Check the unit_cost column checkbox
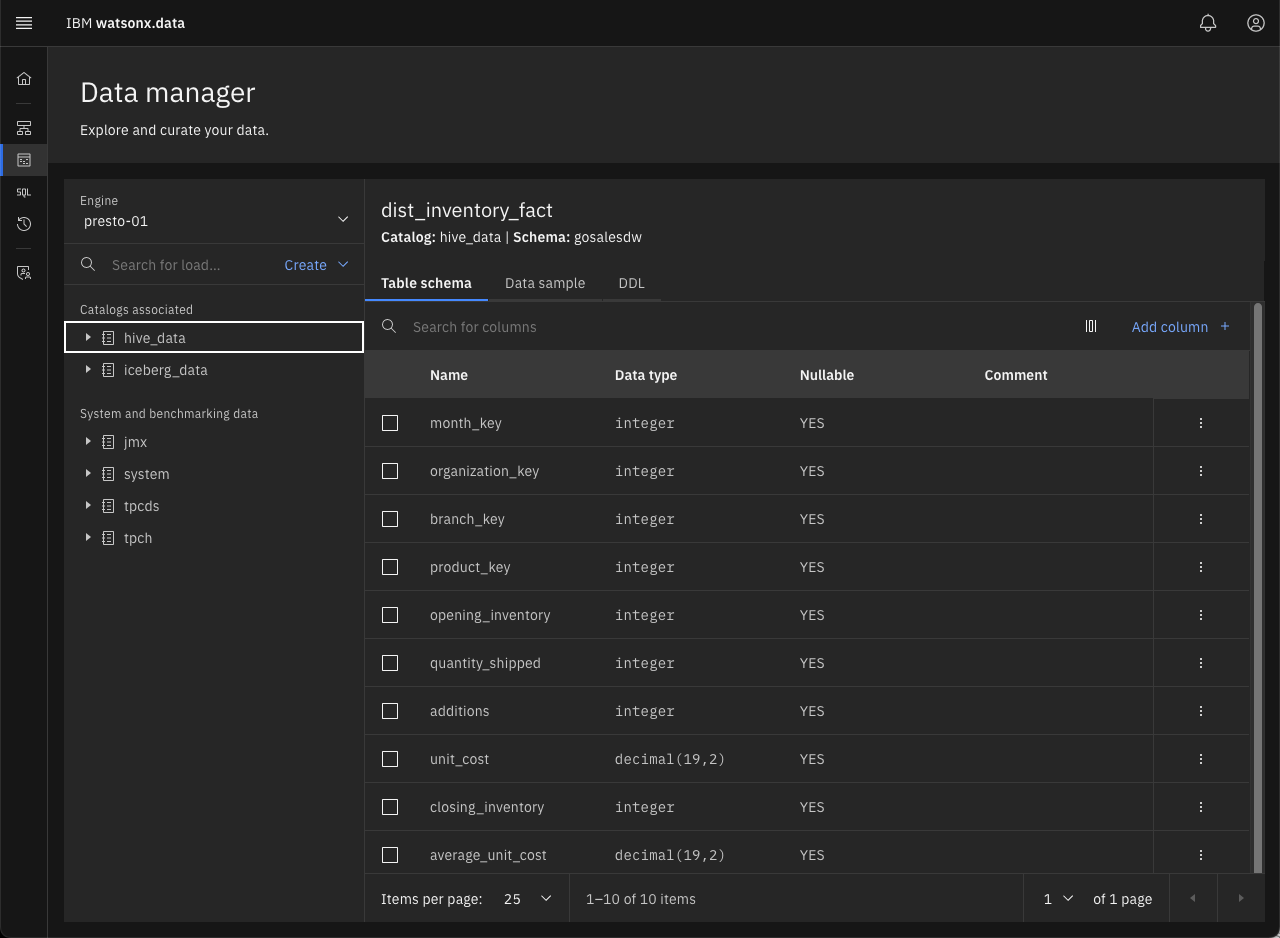 click(x=390, y=759)
